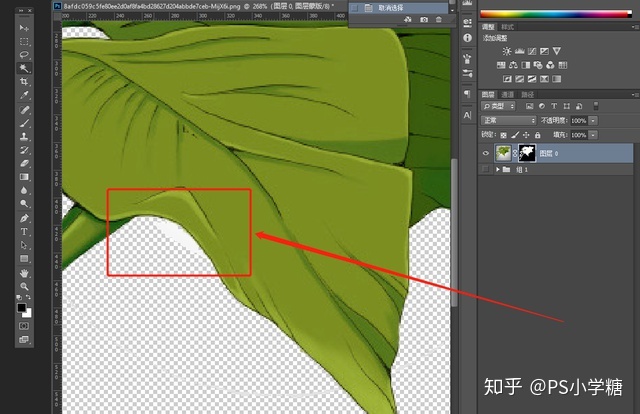Add a Channel Mixer adjustment

click(x=550, y=65)
